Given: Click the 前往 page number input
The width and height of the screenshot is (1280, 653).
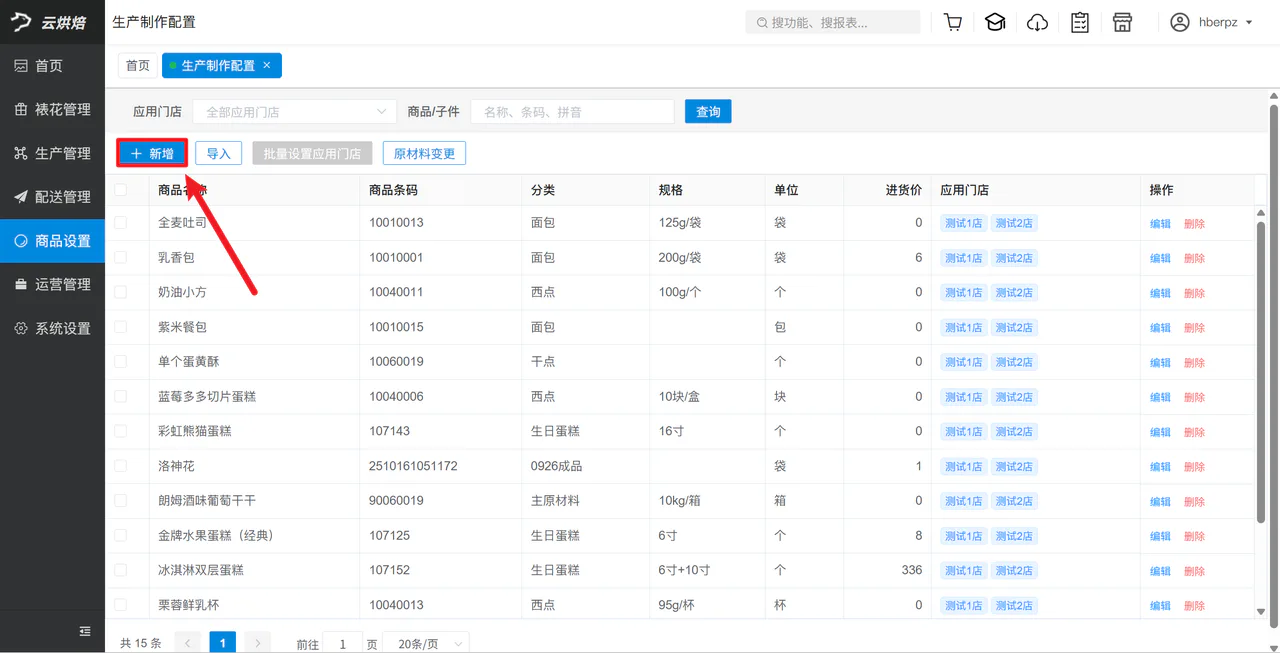Looking at the screenshot, I should point(343,644).
